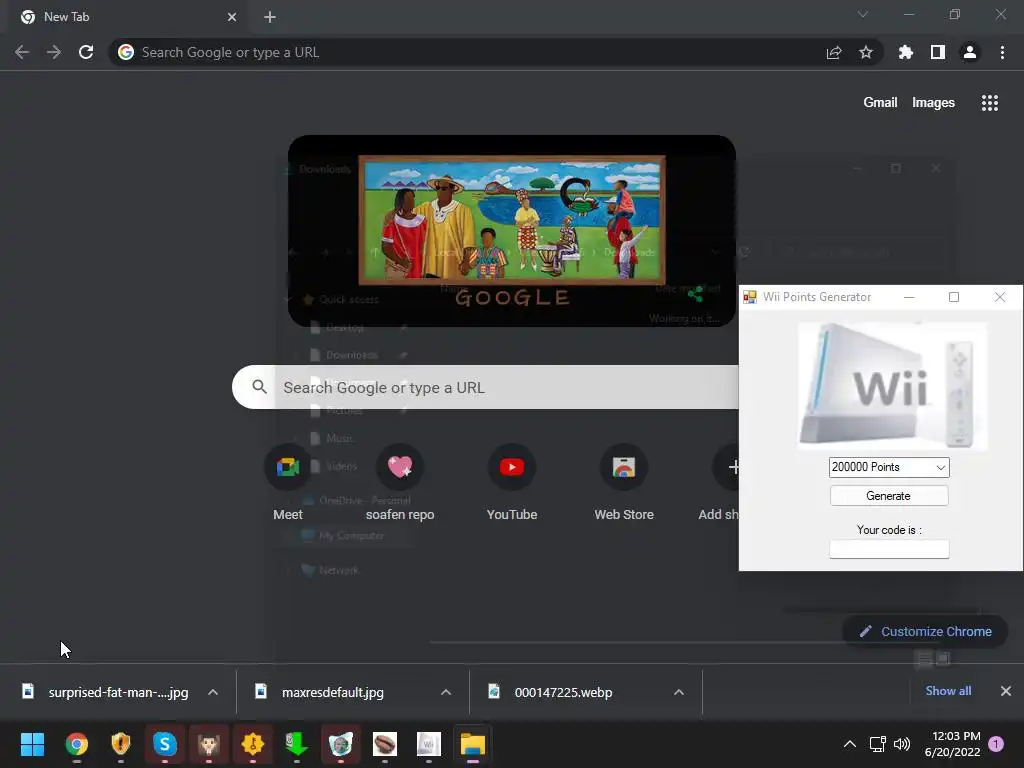Reload the page in Chrome

(x=86, y=52)
